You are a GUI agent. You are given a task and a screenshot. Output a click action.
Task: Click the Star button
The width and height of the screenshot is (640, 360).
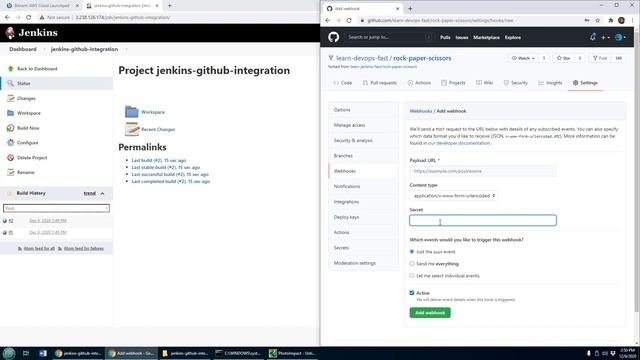click(x=564, y=58)
